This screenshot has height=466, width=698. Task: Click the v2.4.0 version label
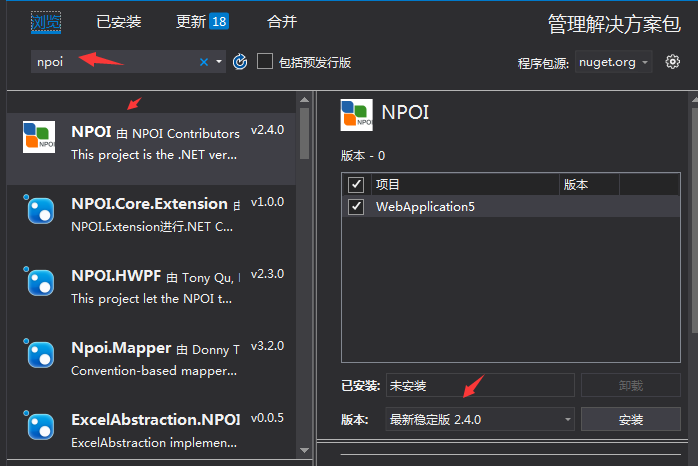[267, 130]
